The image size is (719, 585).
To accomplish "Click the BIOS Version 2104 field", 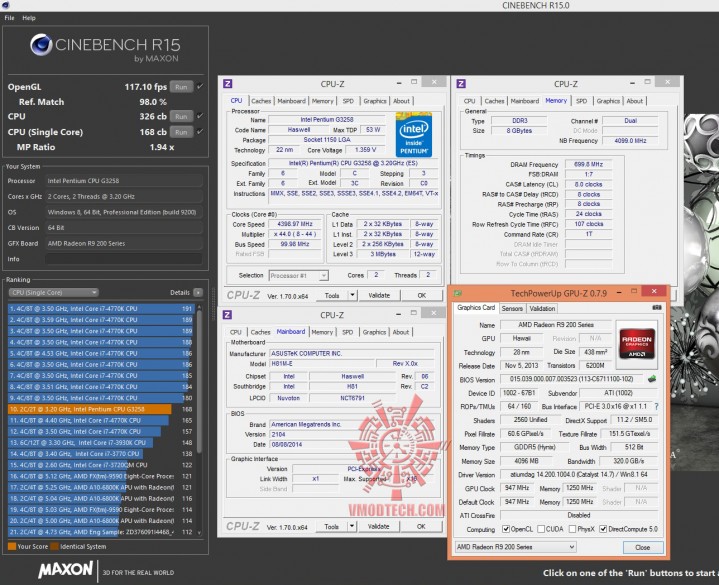I will pyautogui.click(x=352, y=434).
